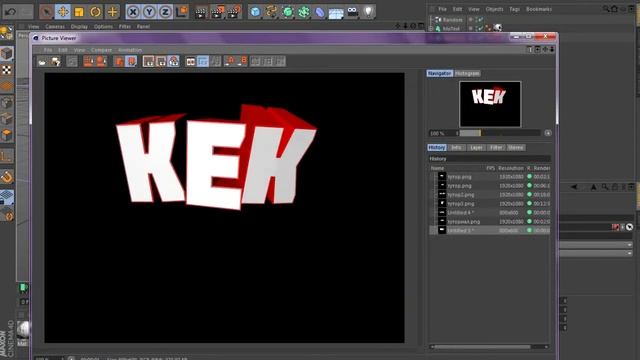Open Picture Viewer File menu

coord(48,50)
